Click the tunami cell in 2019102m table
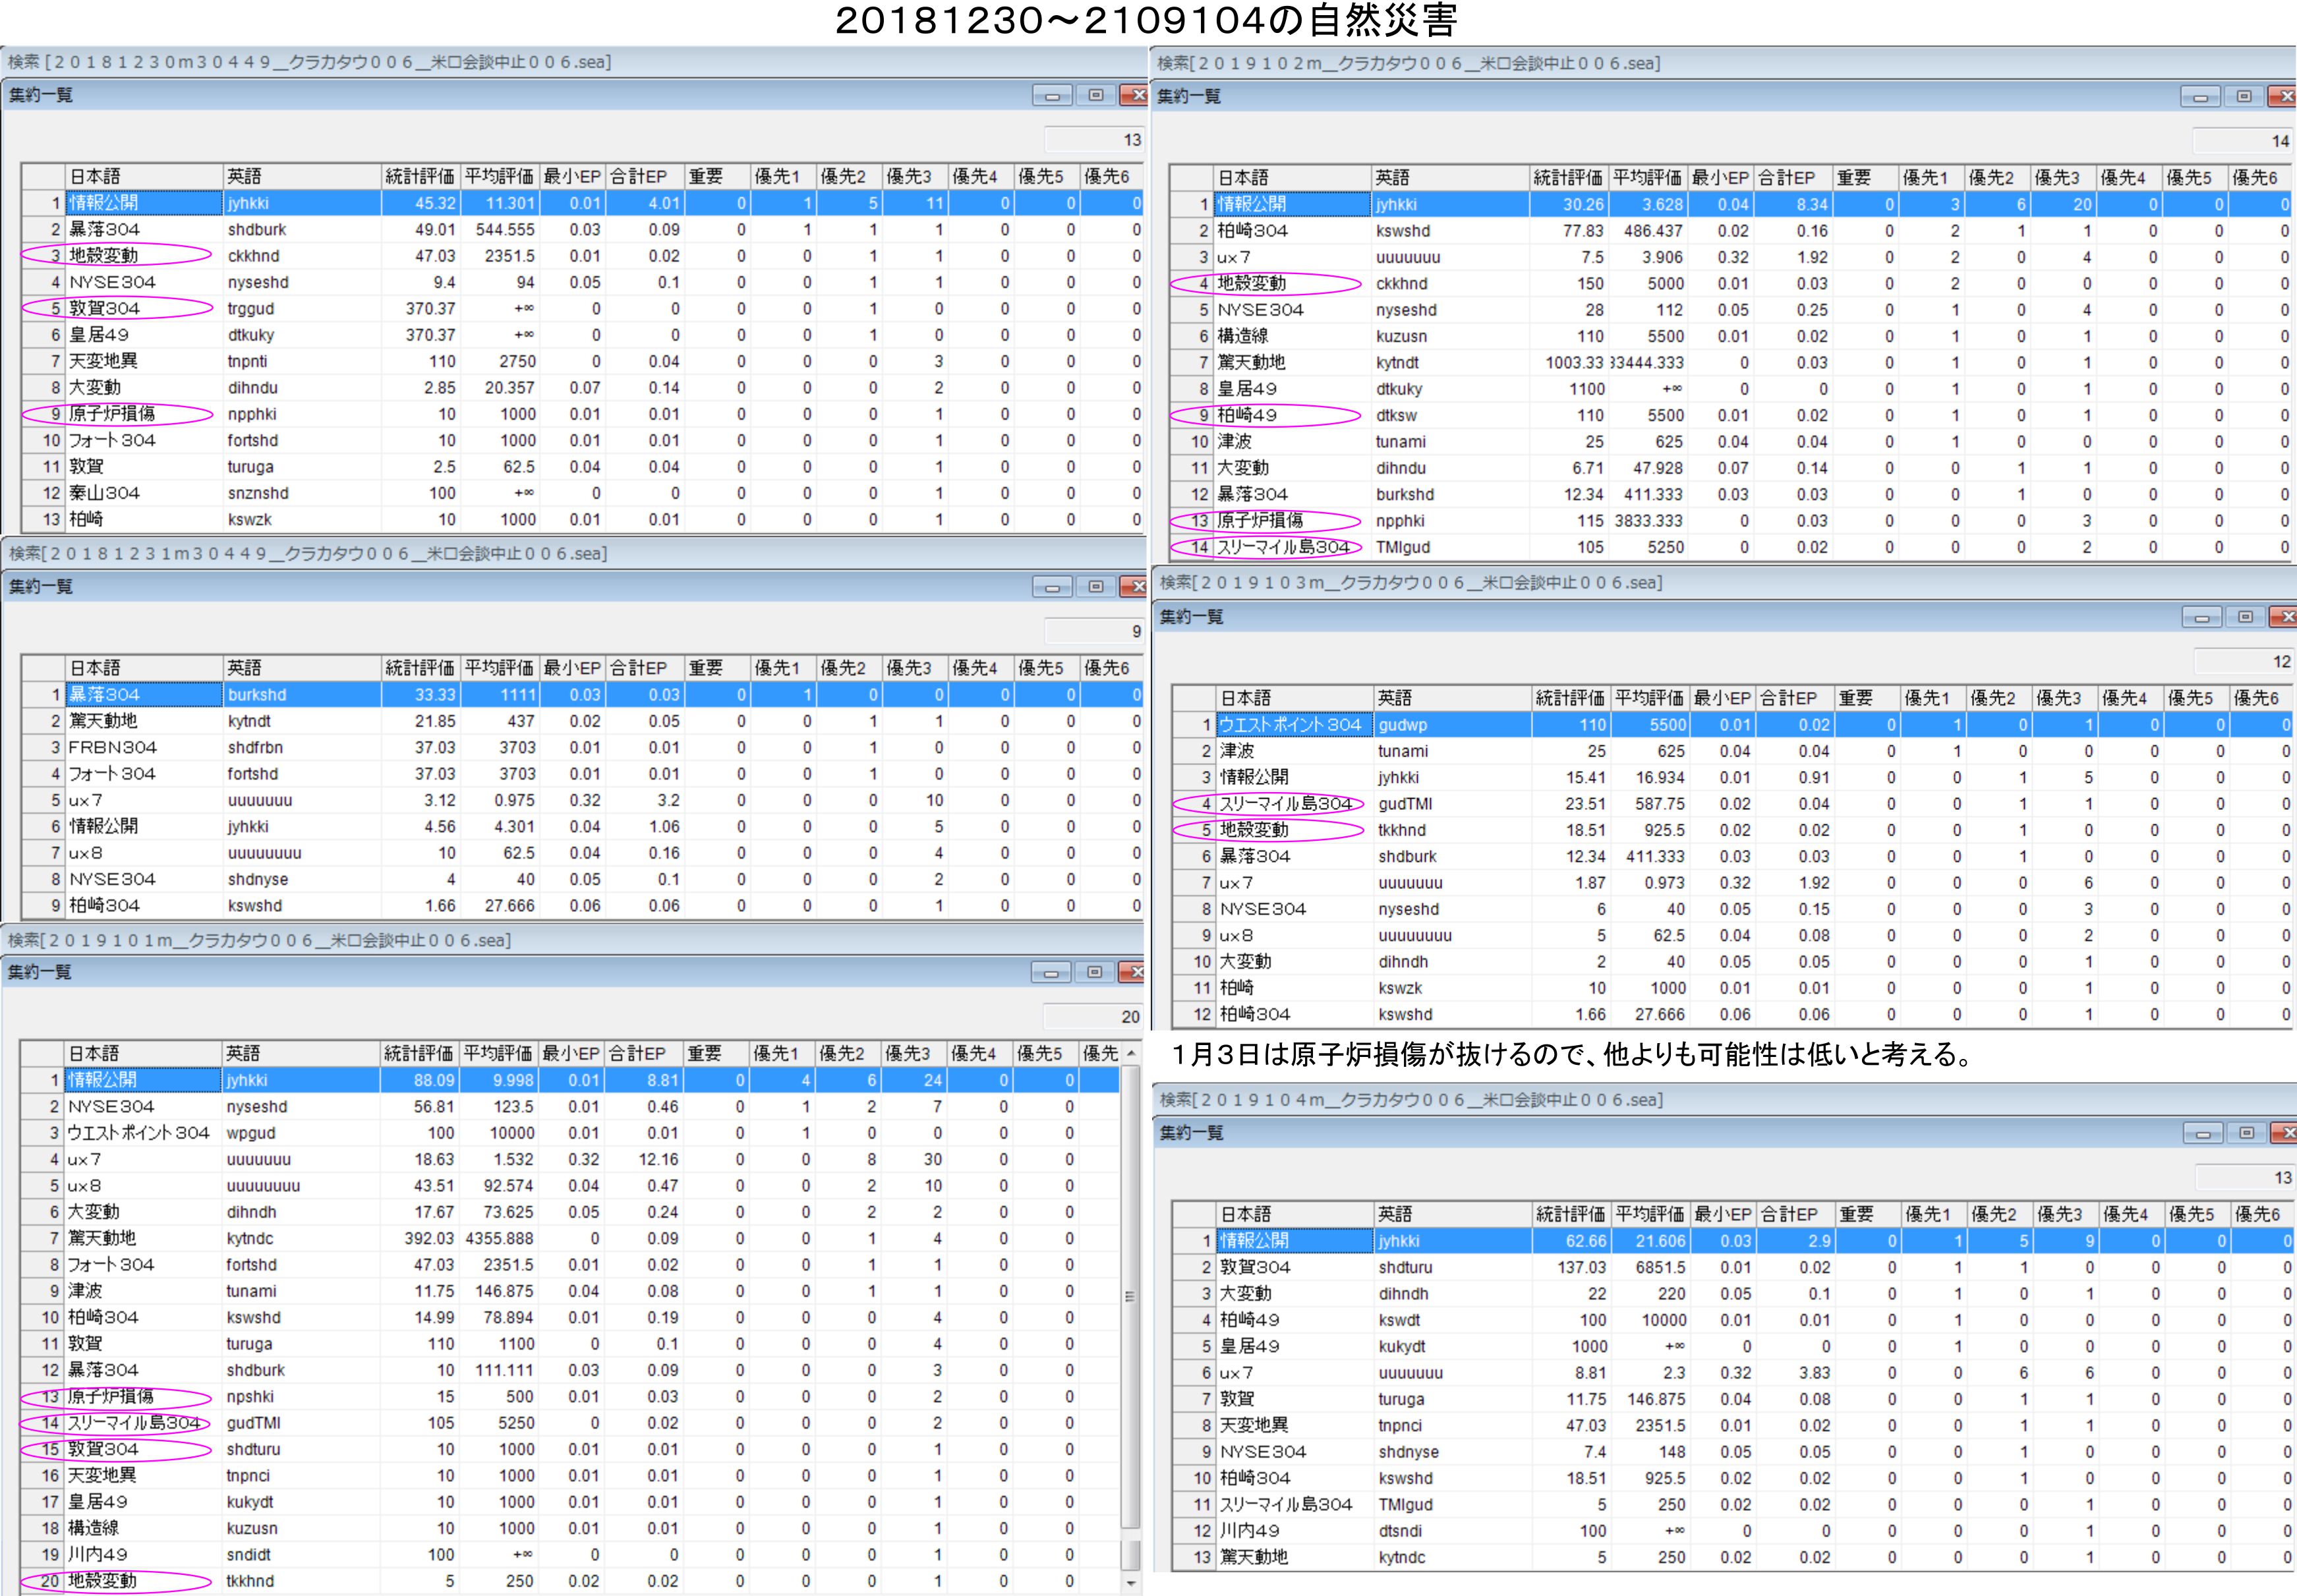 (x=1400, y=442)
